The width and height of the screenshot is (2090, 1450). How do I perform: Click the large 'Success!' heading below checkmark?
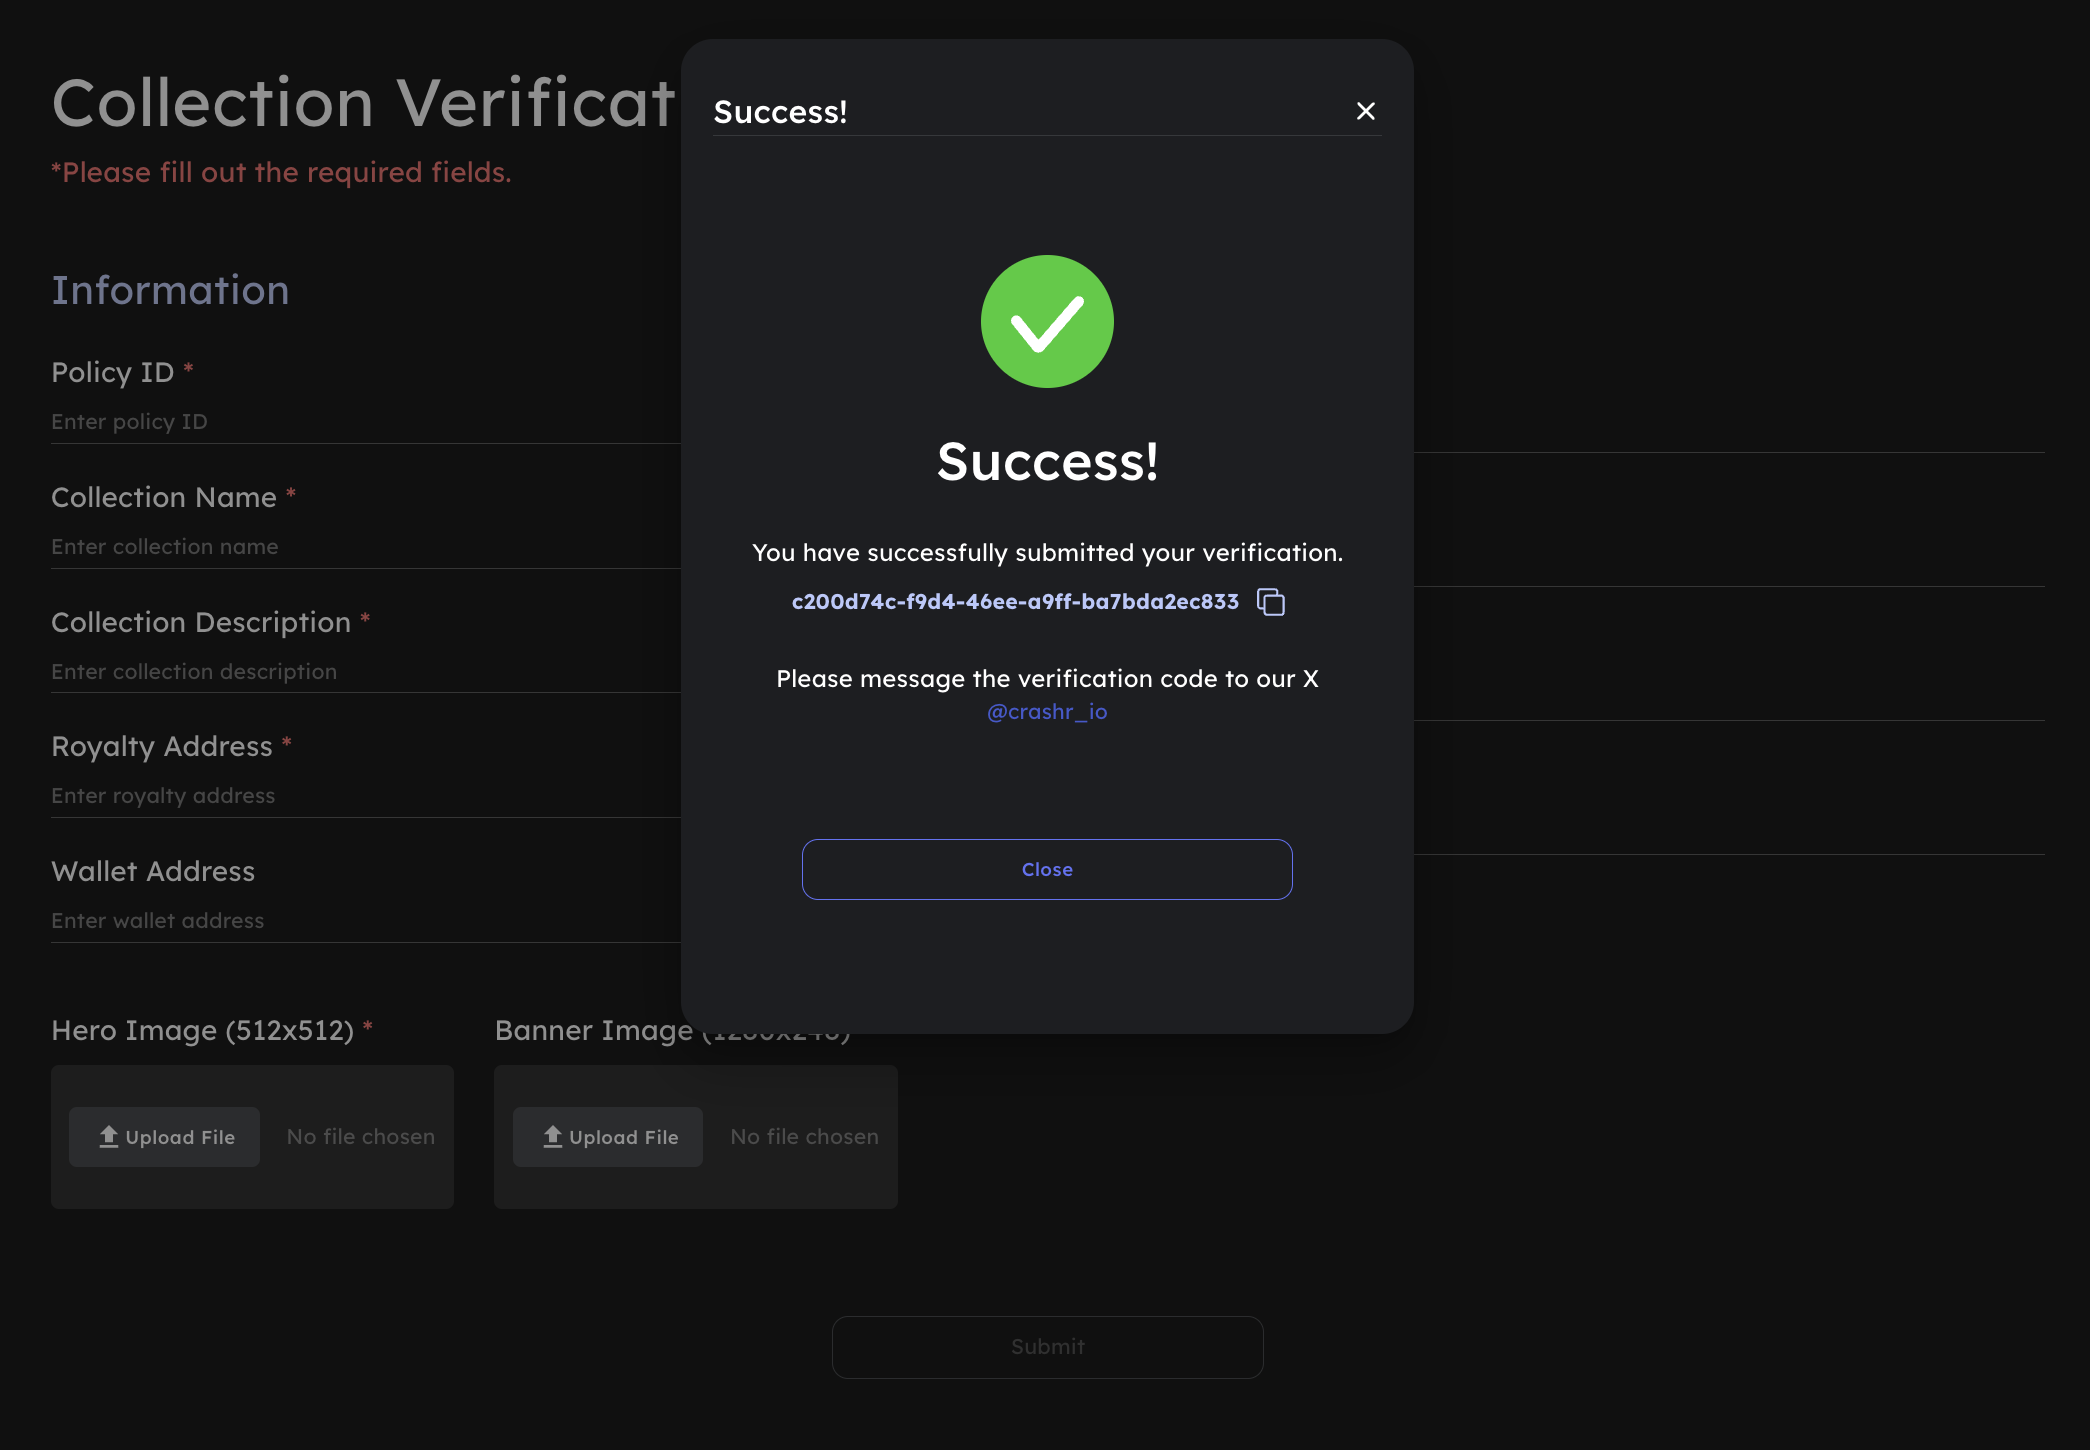click(1047, 462)
